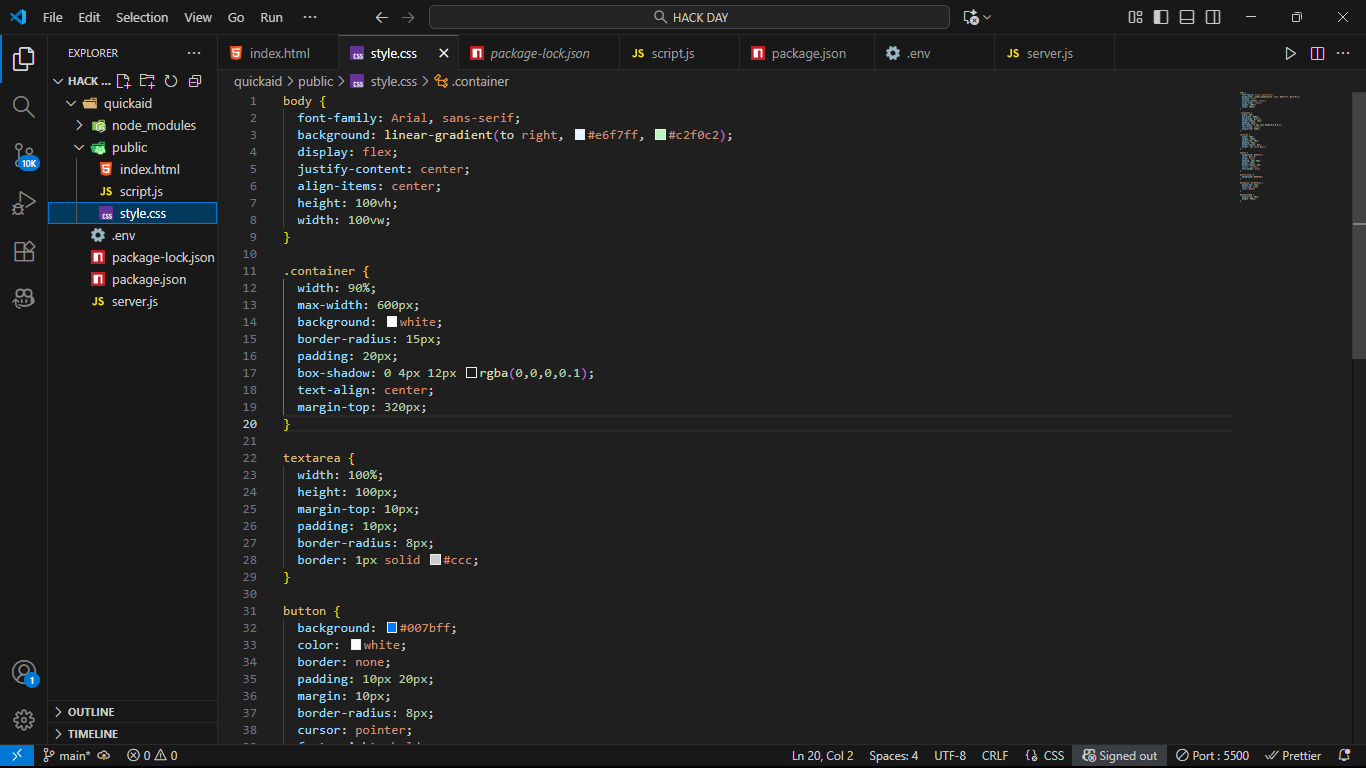Click New Folder icon in explorer header
The width and height of the screenshot is (1366, 768).
click(x=147, y=81)
